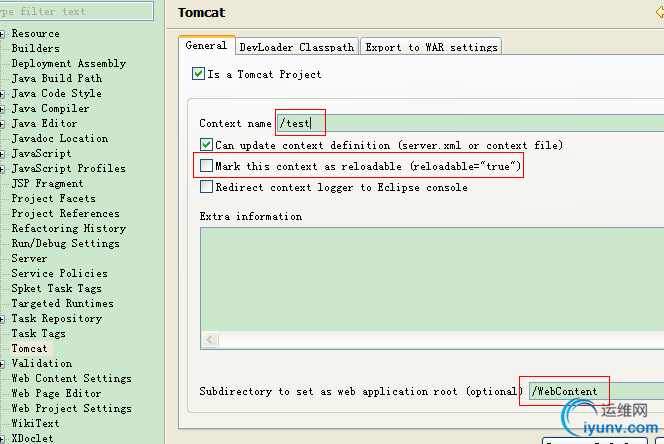This screenshot has height=444, width=664.
Task: Select Java Compiler label
Action: coord(50,108)
